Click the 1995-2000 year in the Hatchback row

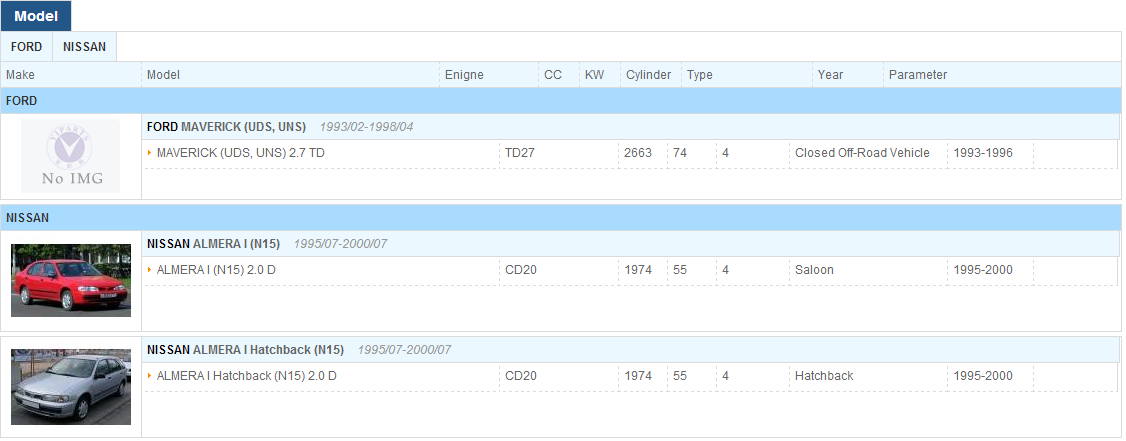983,376
